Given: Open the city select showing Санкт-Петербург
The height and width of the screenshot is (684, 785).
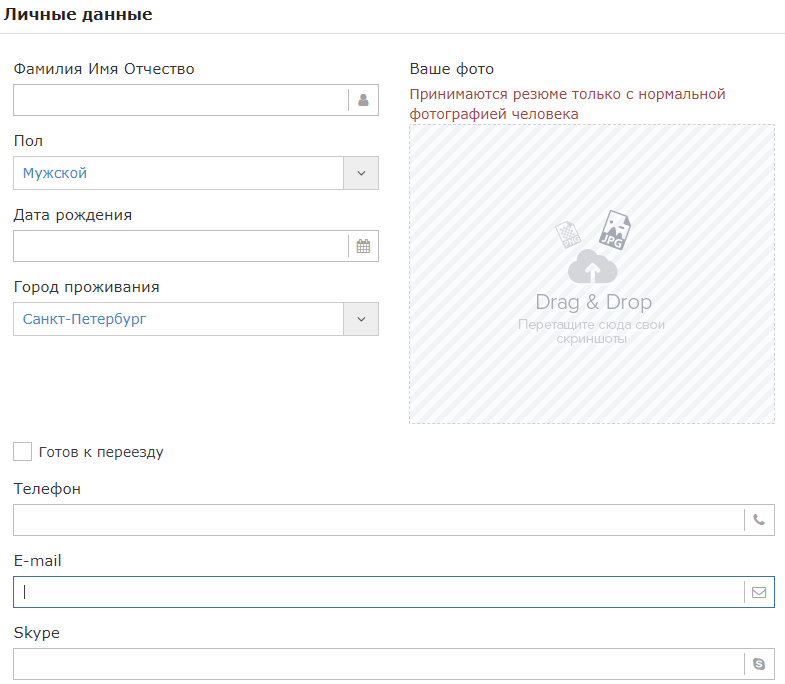Looking at the screenshot, I should click(x=196, y=319).
